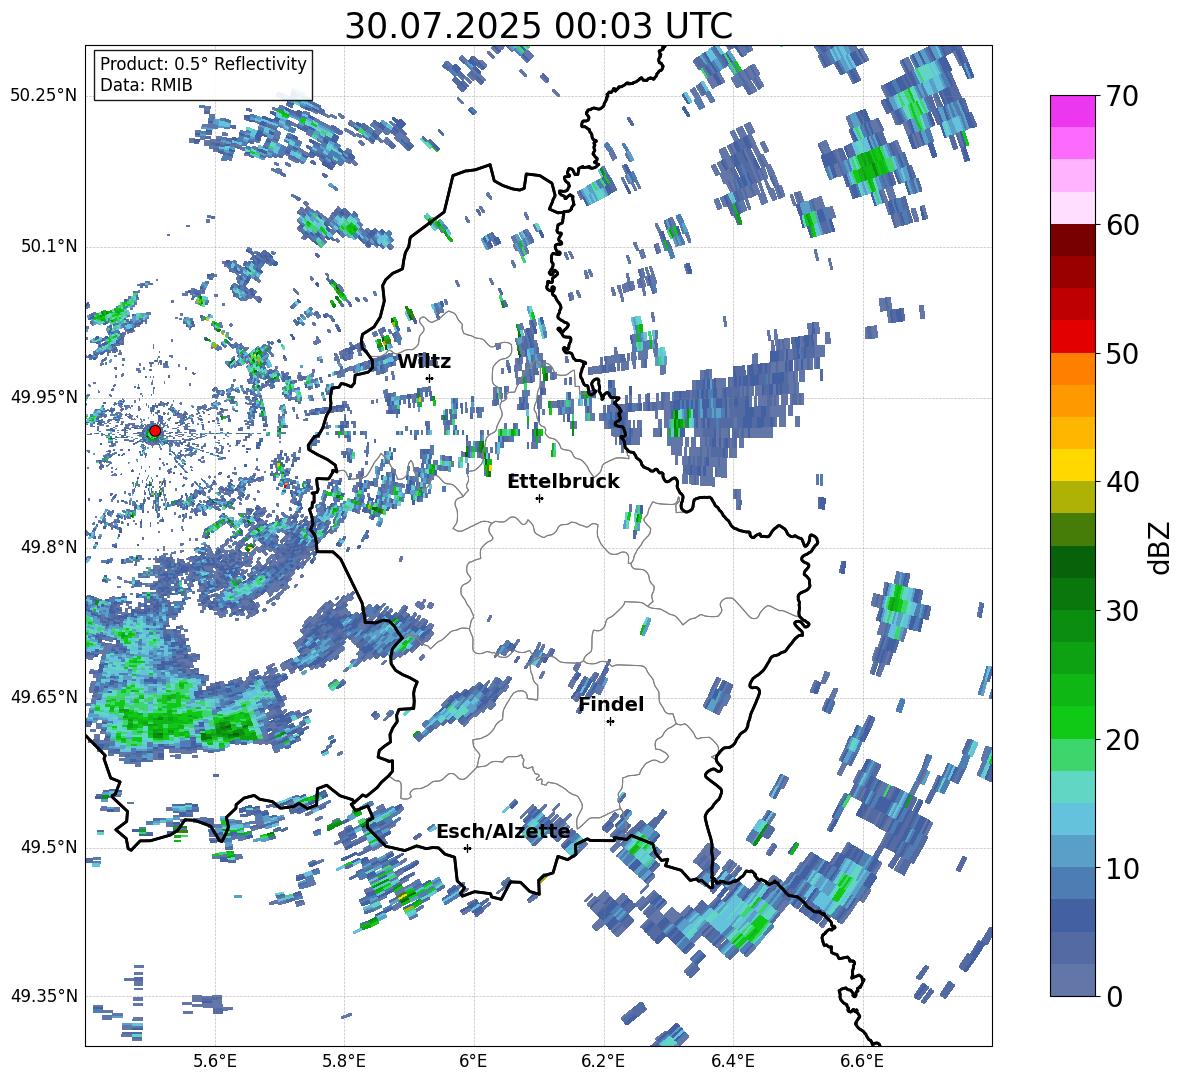Click the colorbar tick label 70
Viewport: 1184px width, 1081px height.
coord(1122,96)
